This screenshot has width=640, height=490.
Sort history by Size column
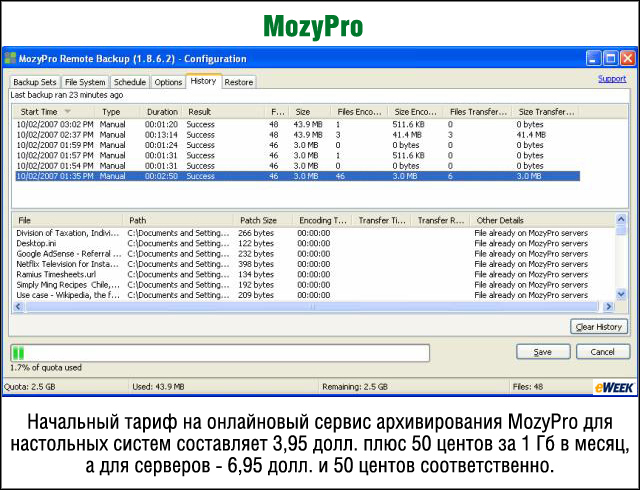pos(309,111)
